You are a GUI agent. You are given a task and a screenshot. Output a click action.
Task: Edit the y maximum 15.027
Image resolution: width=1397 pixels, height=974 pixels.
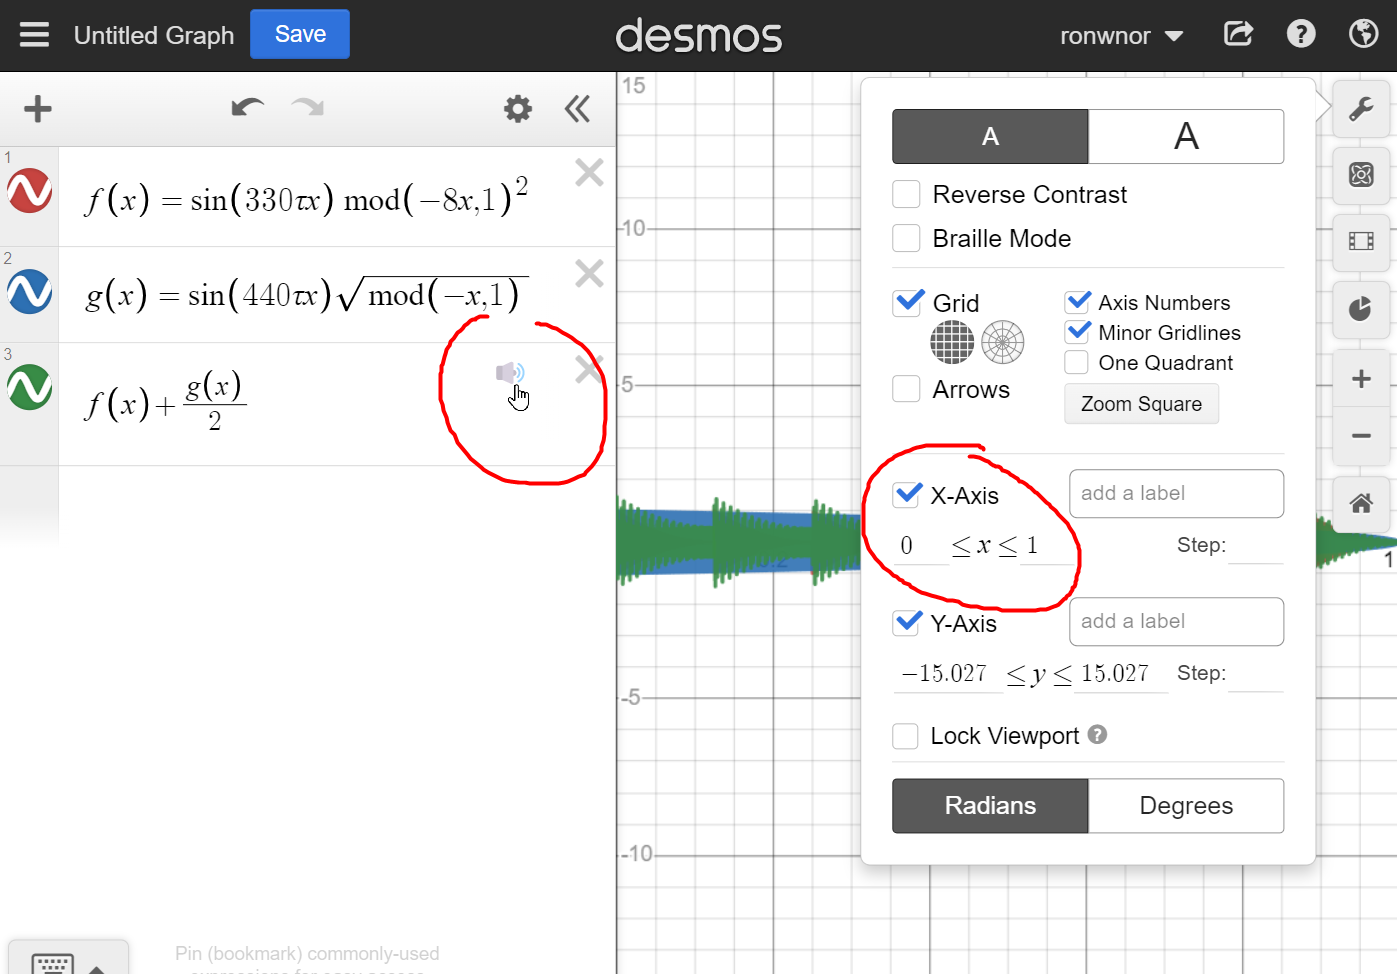(x=1122, y=674)
